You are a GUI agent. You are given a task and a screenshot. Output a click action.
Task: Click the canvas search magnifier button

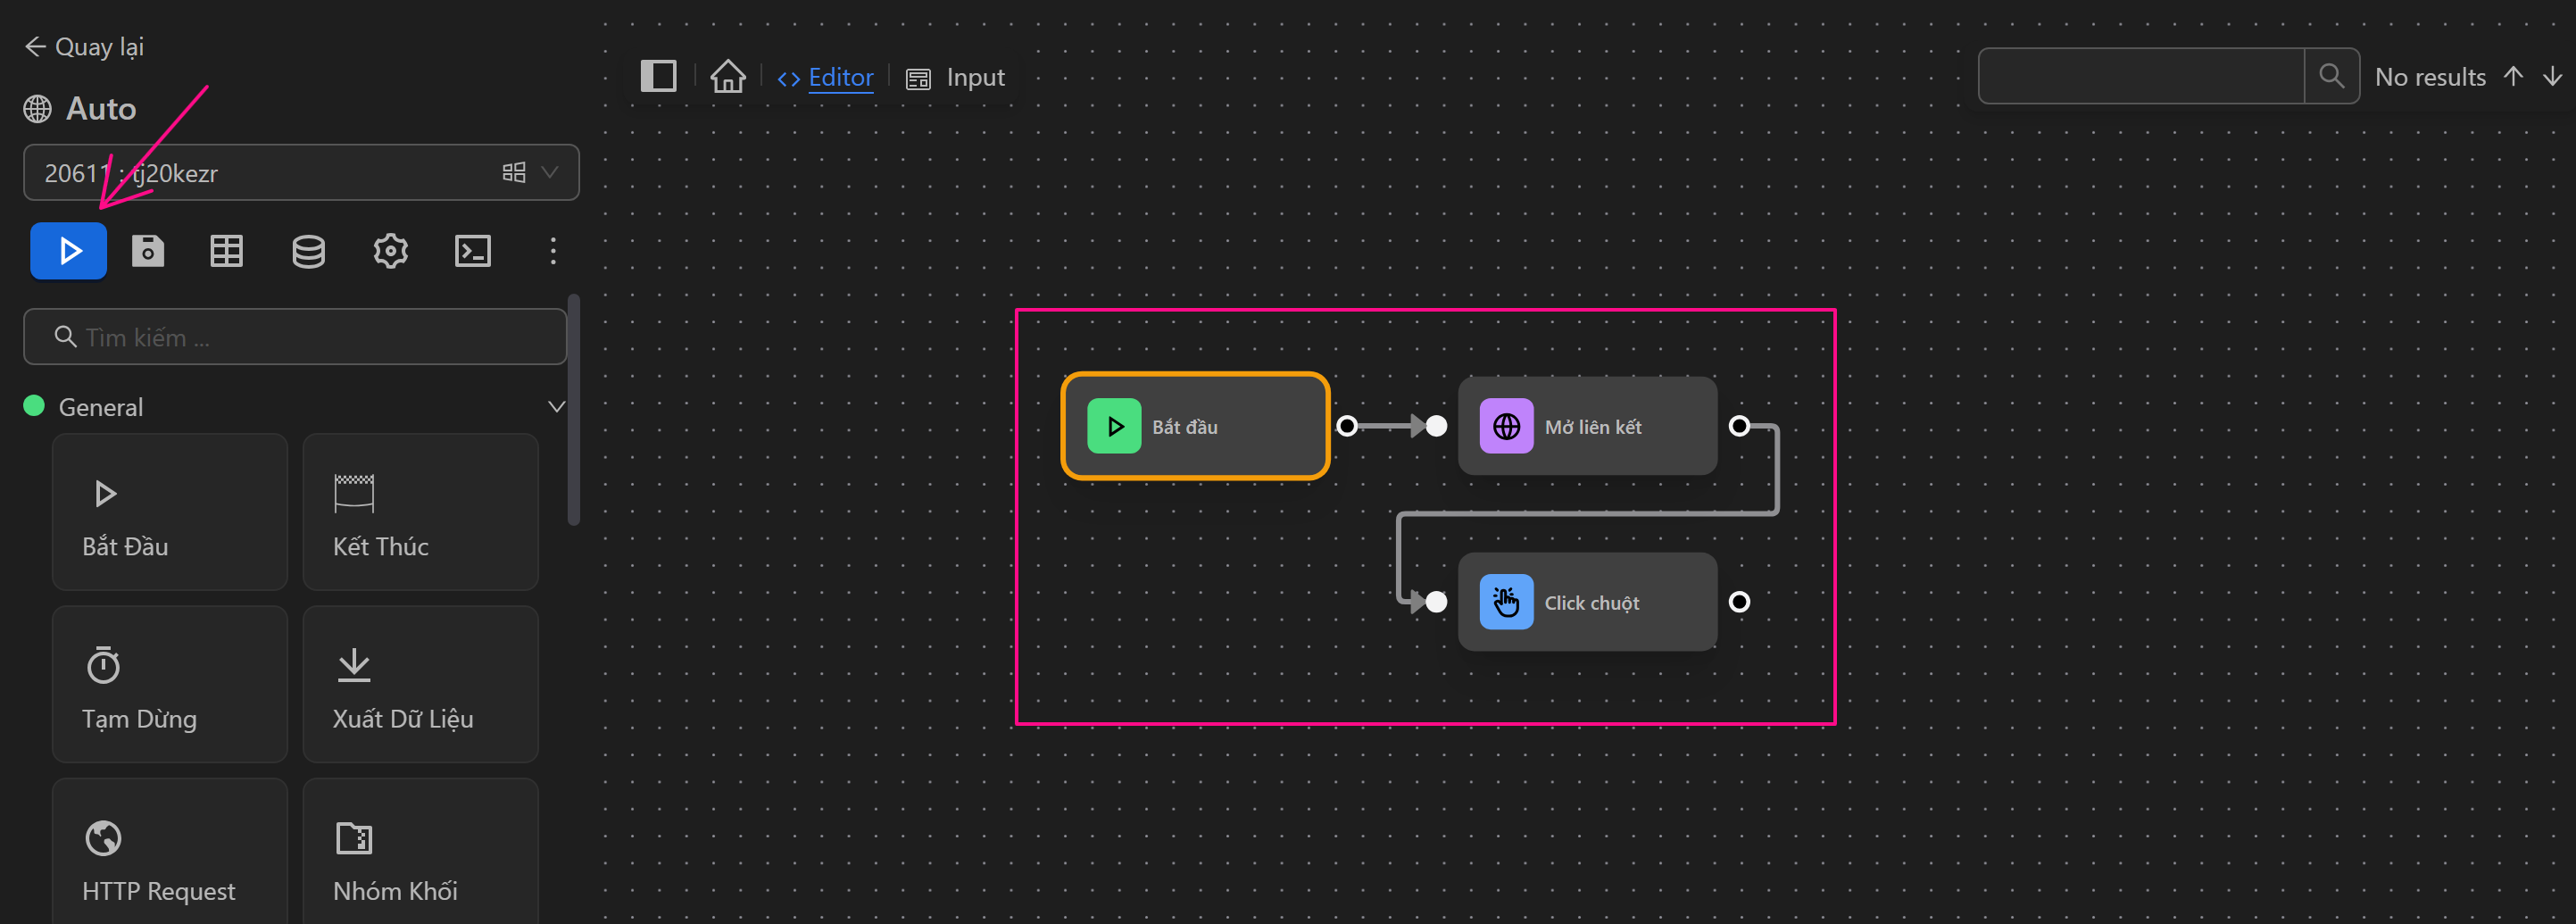tap(2331, 76)
